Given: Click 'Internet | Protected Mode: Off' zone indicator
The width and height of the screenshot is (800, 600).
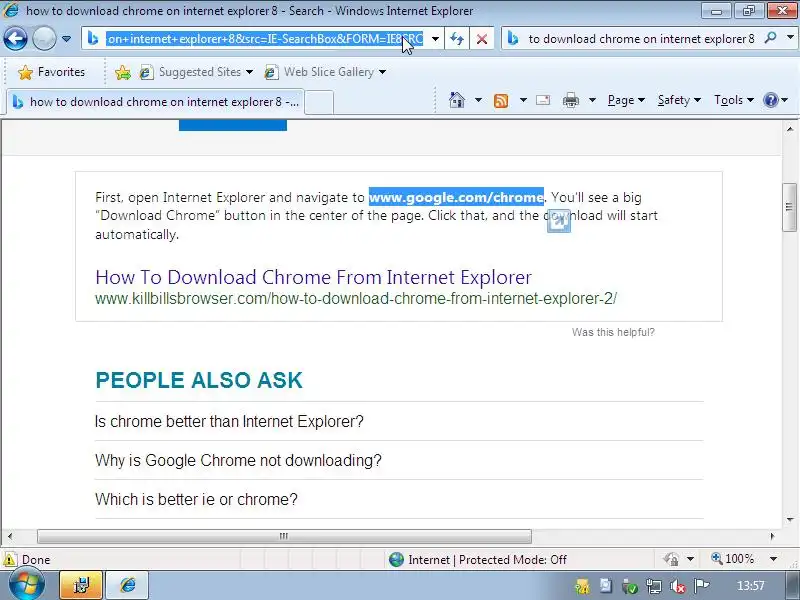Looking at the screenshot, I should (x=478, y=560).
